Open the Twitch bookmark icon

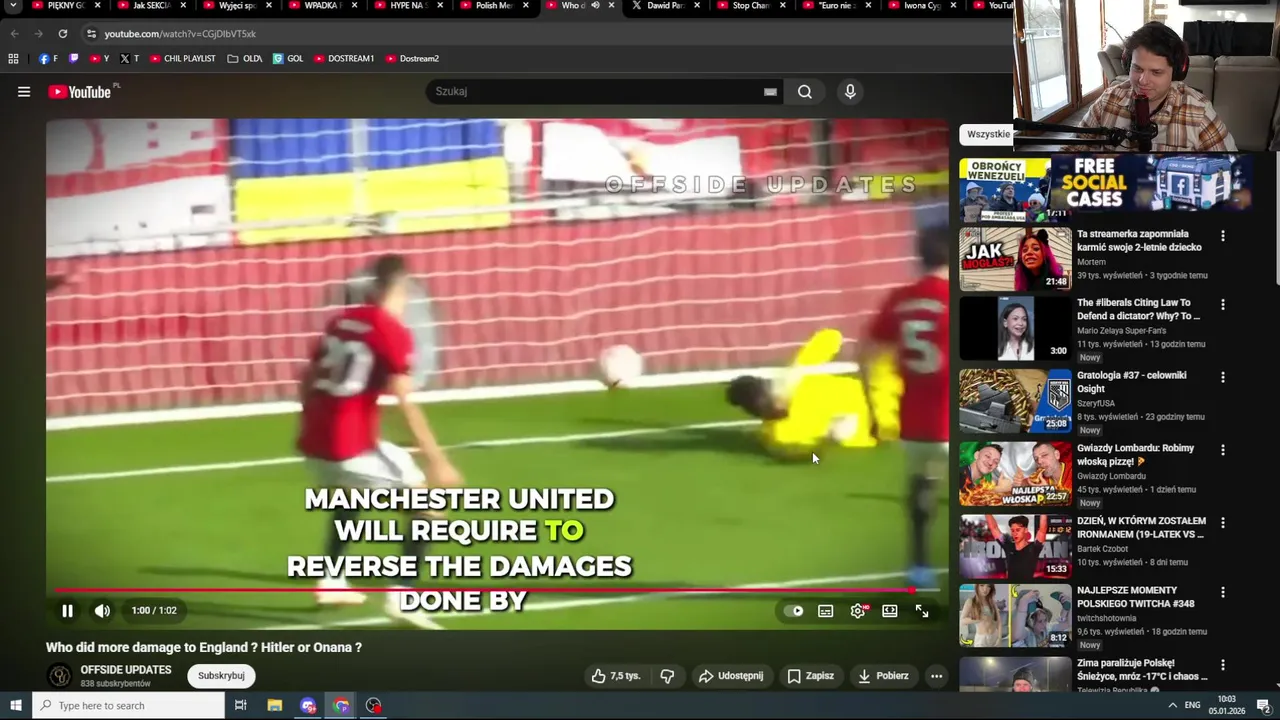point(73,59)
